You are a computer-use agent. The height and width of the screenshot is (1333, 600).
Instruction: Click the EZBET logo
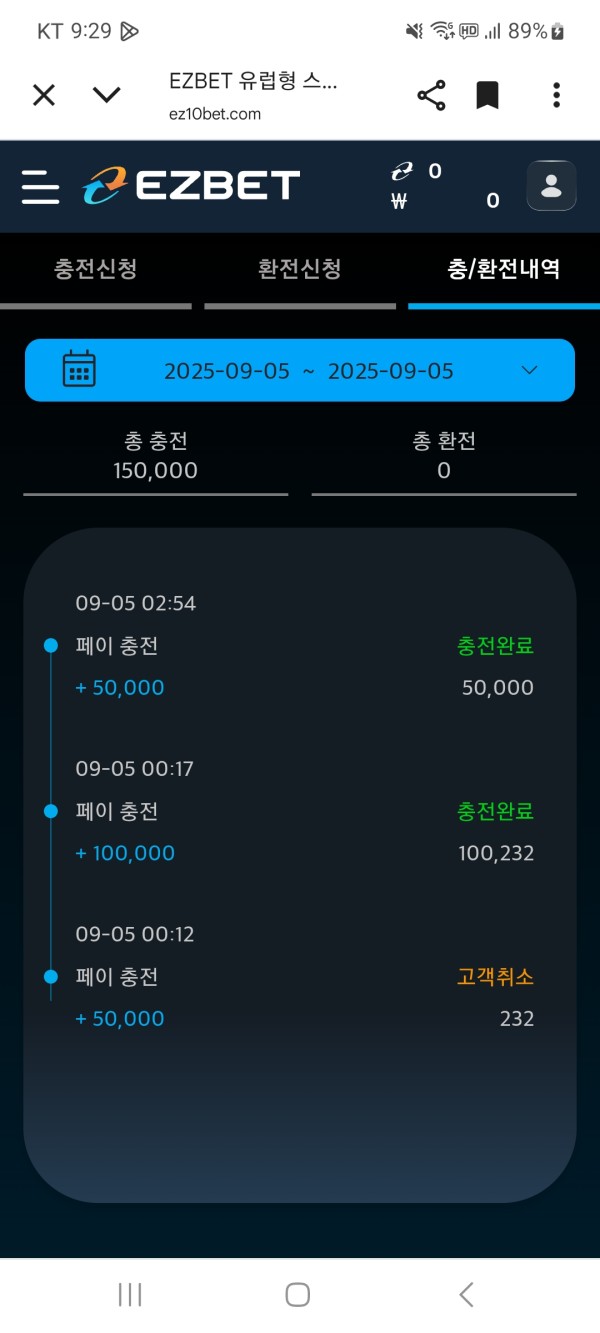click(190, 185)
